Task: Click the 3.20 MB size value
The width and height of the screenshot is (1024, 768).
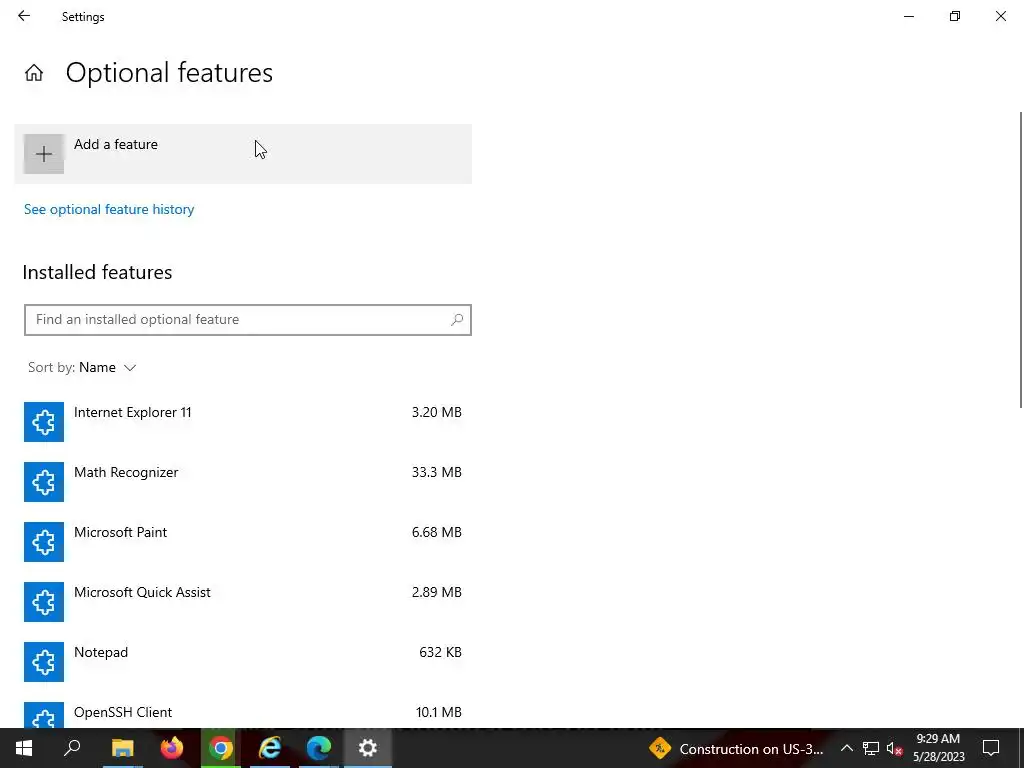Action: click(437, 413)
